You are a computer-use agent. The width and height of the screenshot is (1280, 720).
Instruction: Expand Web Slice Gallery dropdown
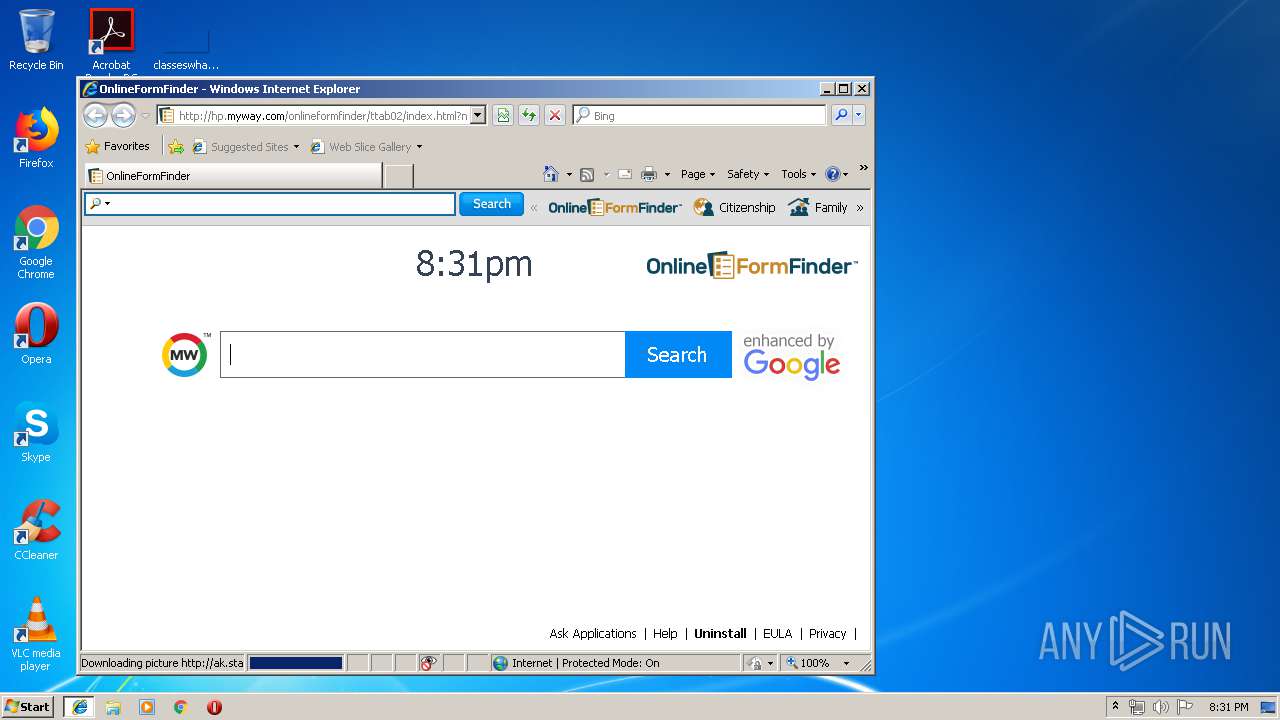pyautogui.click(x=419, y=147)
